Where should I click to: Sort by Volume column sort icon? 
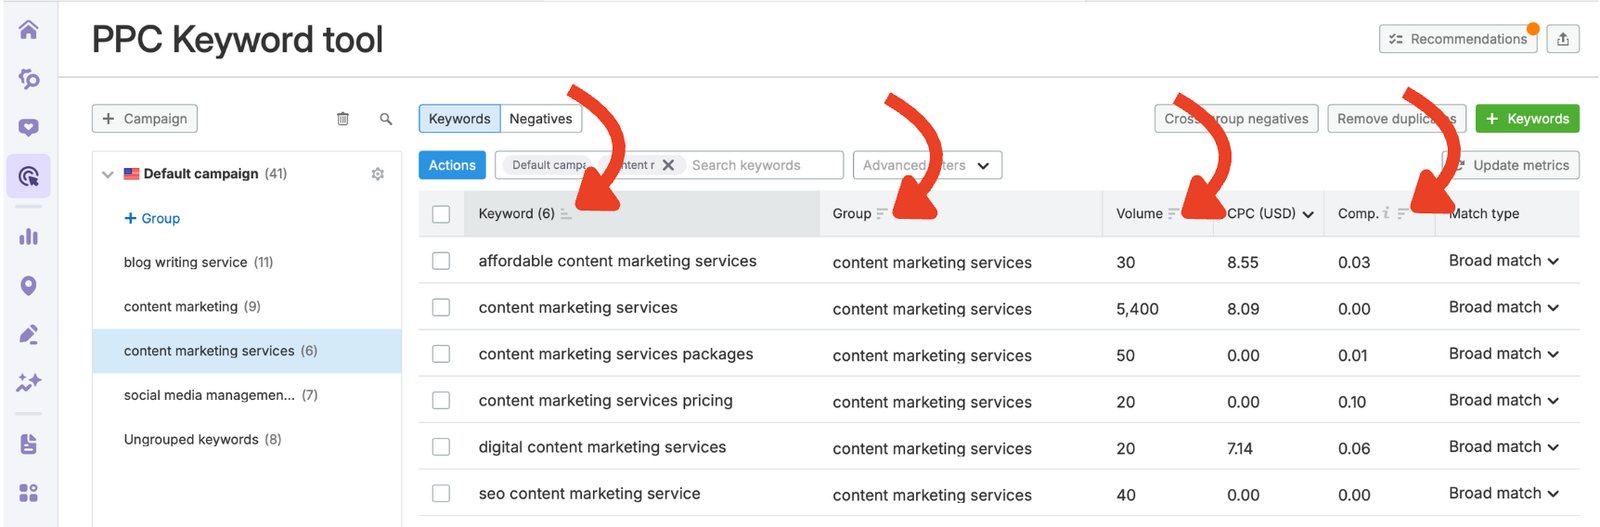tap(1173, 214)
